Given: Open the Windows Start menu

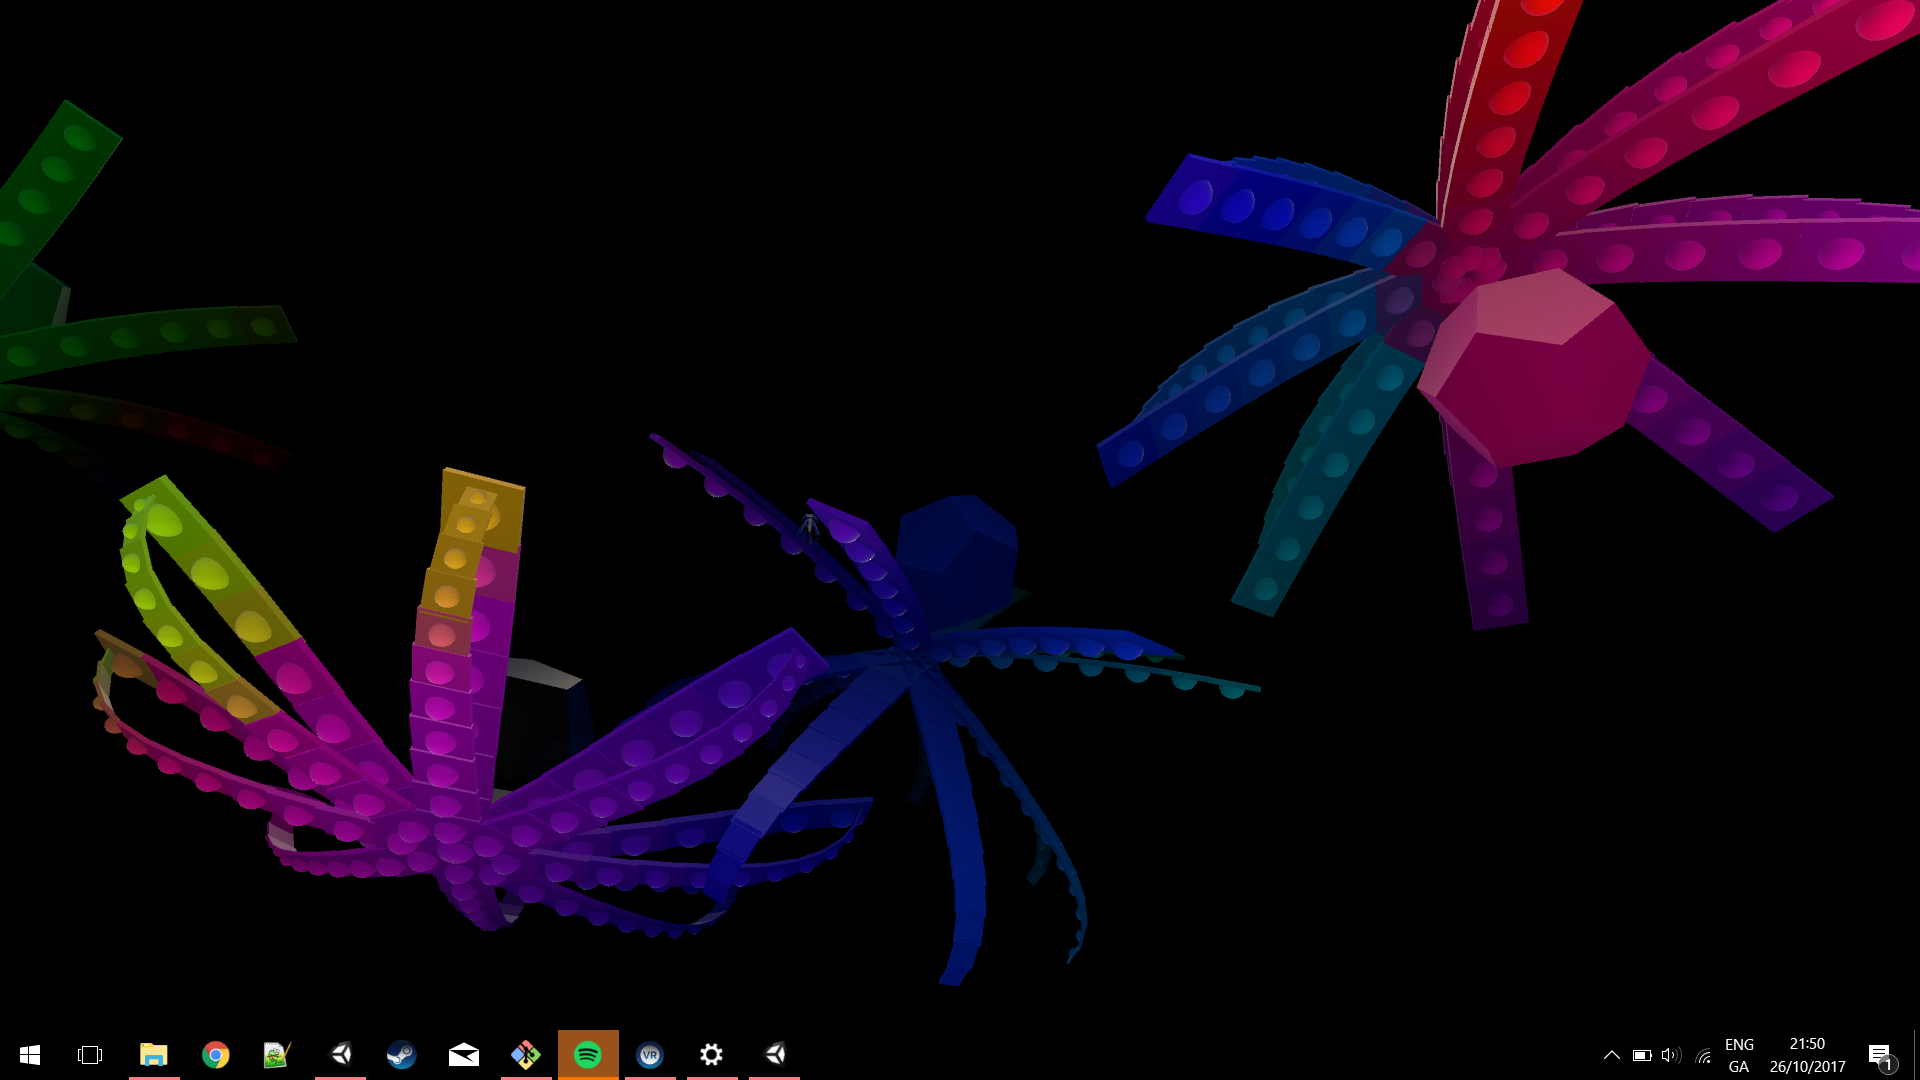Looking at the screenshot, I should point(29,1055).
